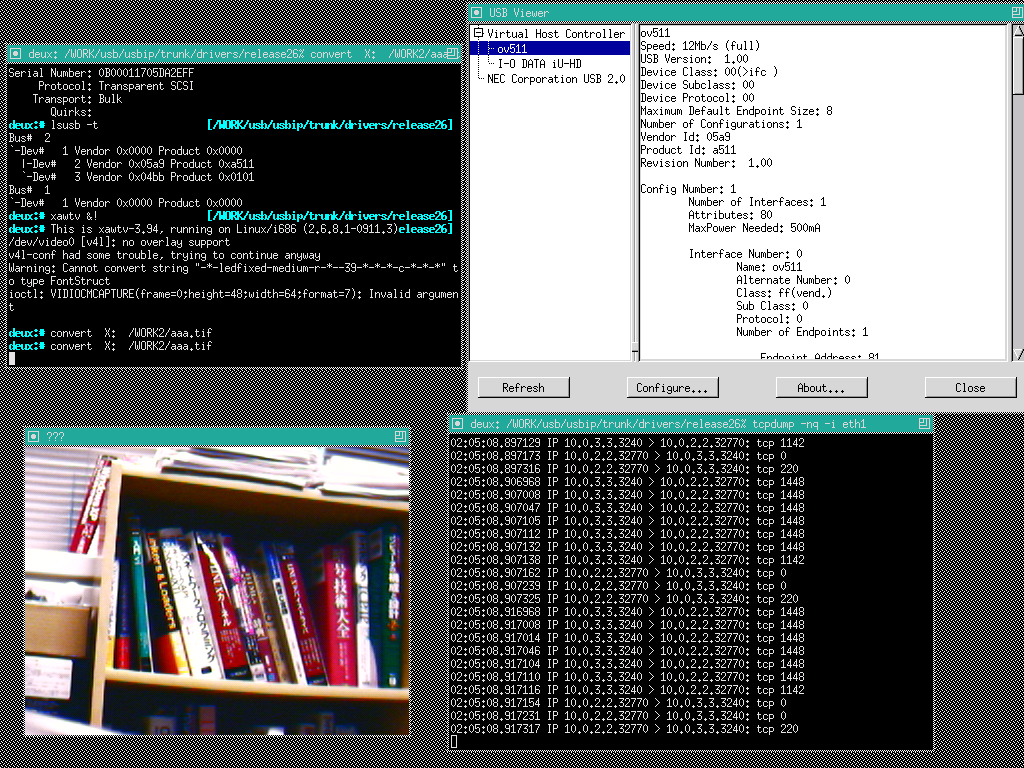Screen dimensions: 1024x768
Task: Click the '???' window's title bar resize icon
Action: (x=400, y=436)
